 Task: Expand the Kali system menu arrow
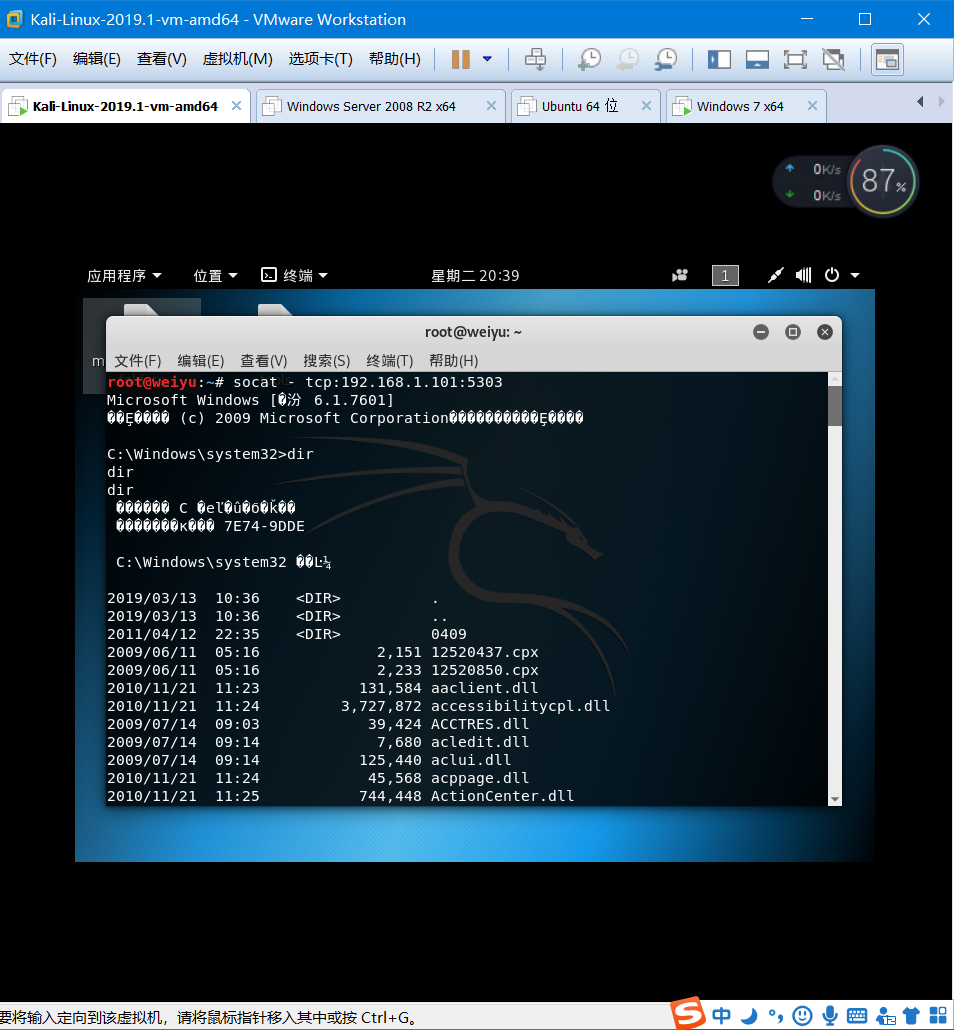click(855, 276)
